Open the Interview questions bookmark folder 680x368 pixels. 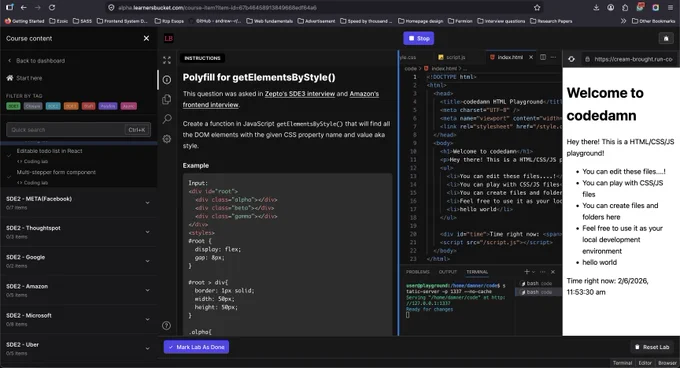(501, 21)
